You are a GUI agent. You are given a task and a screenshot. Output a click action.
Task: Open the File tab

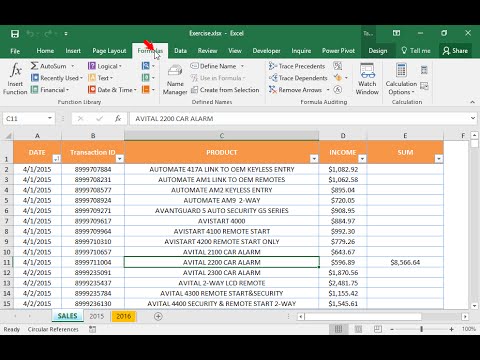tap(15, 51)
